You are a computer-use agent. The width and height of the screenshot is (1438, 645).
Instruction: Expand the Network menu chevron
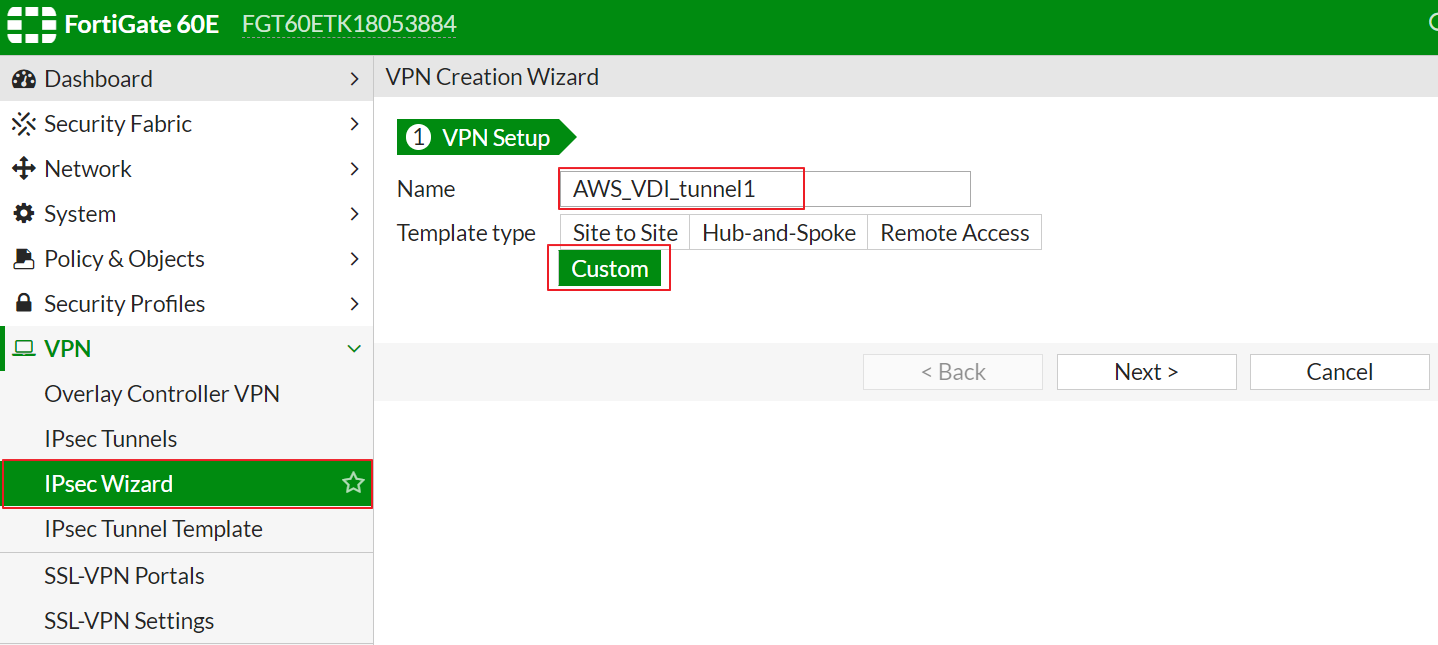(x=354, y=169)
